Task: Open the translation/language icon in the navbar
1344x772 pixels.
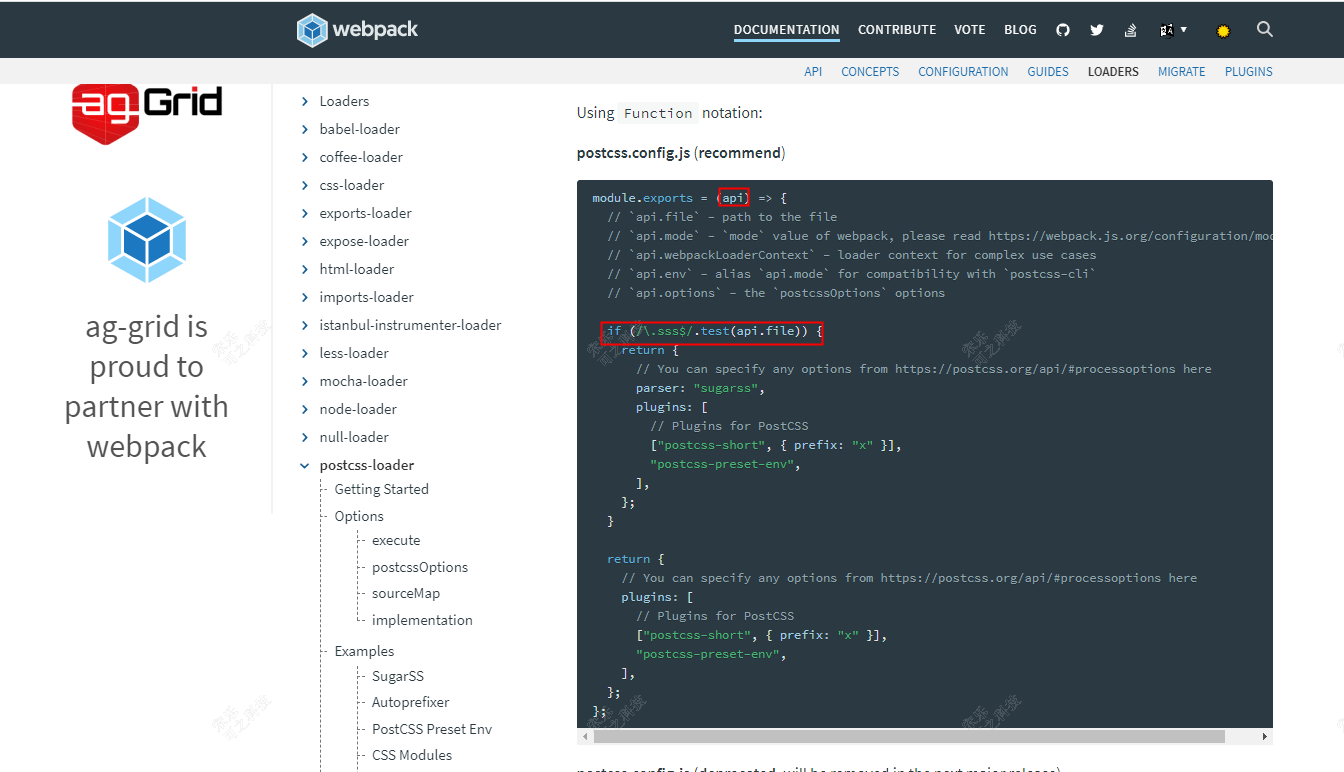Action: [1166, 29]
